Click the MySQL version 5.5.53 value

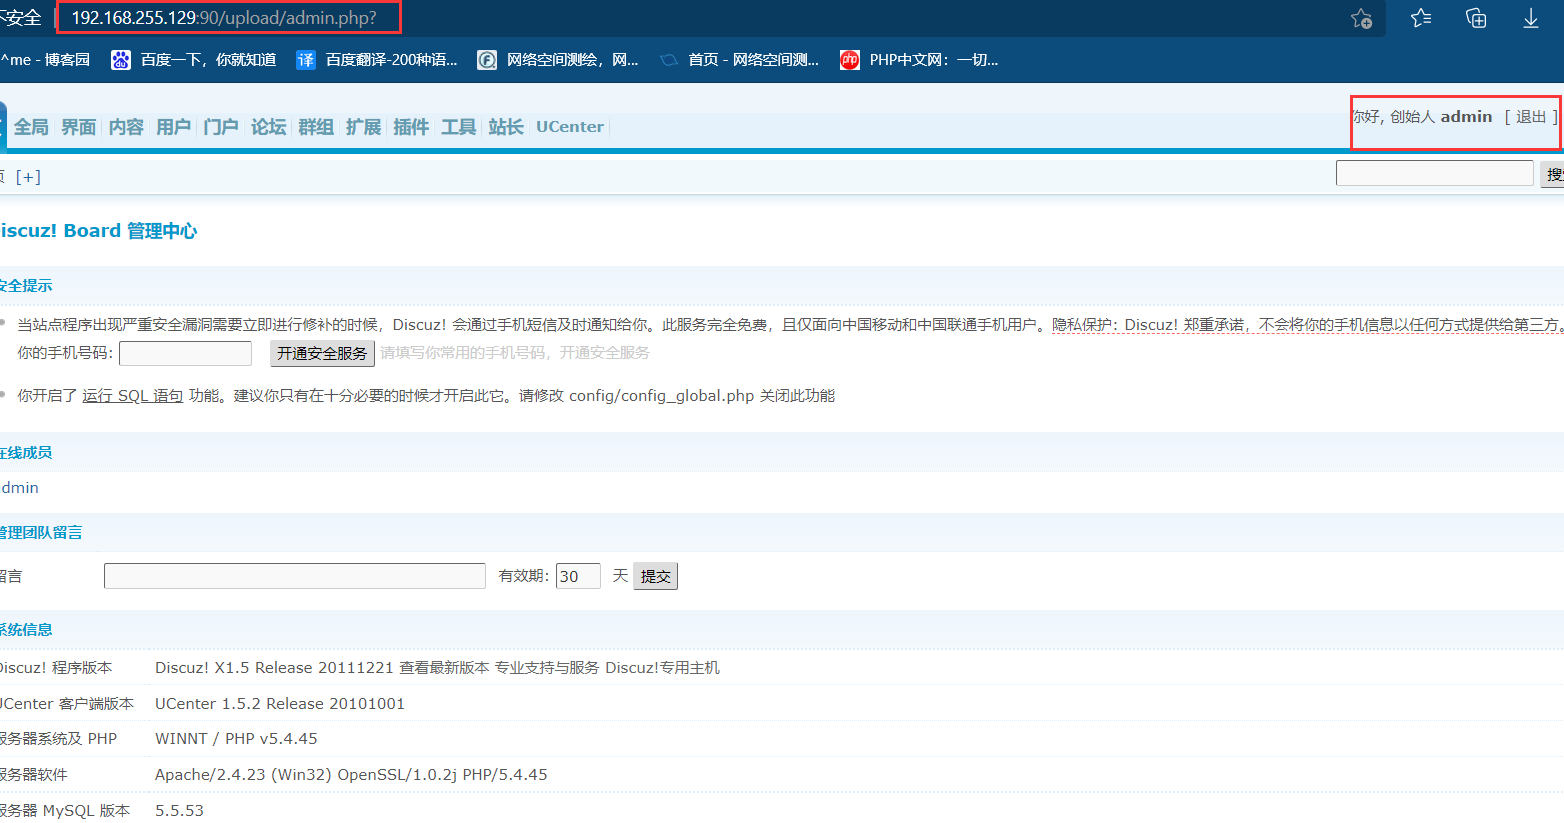click(179, 810)
